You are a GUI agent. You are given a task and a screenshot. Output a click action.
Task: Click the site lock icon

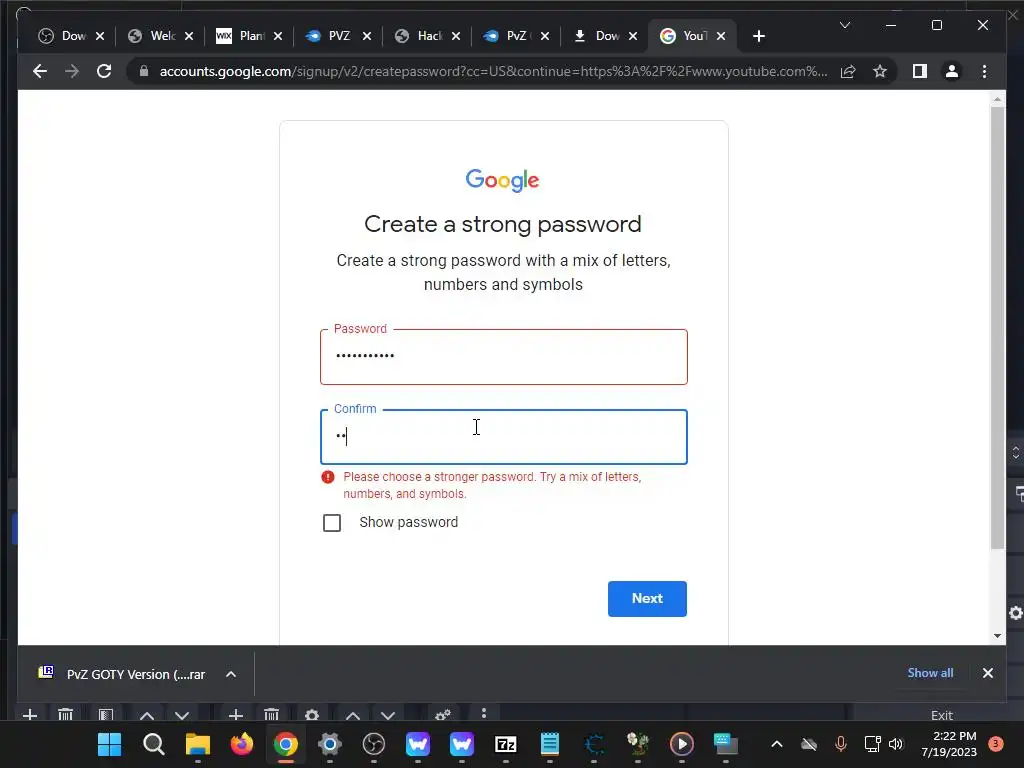[x=144, y=71]
